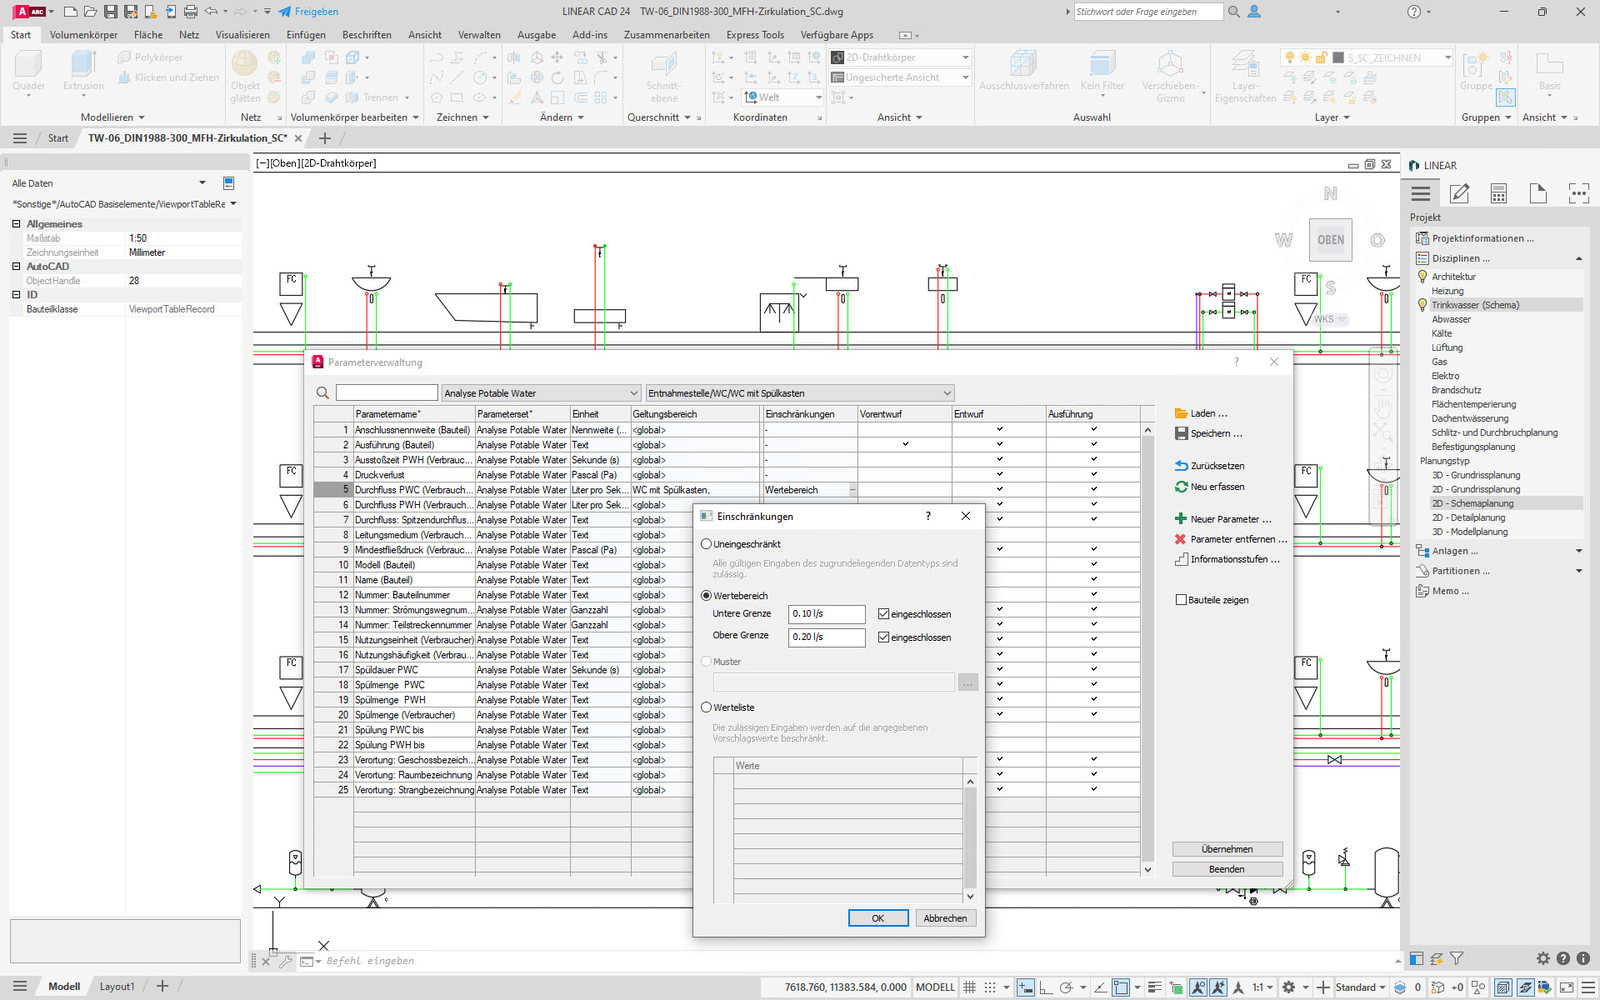
Task: Switch to the Start document tab
Action: [x=58, y=138]
